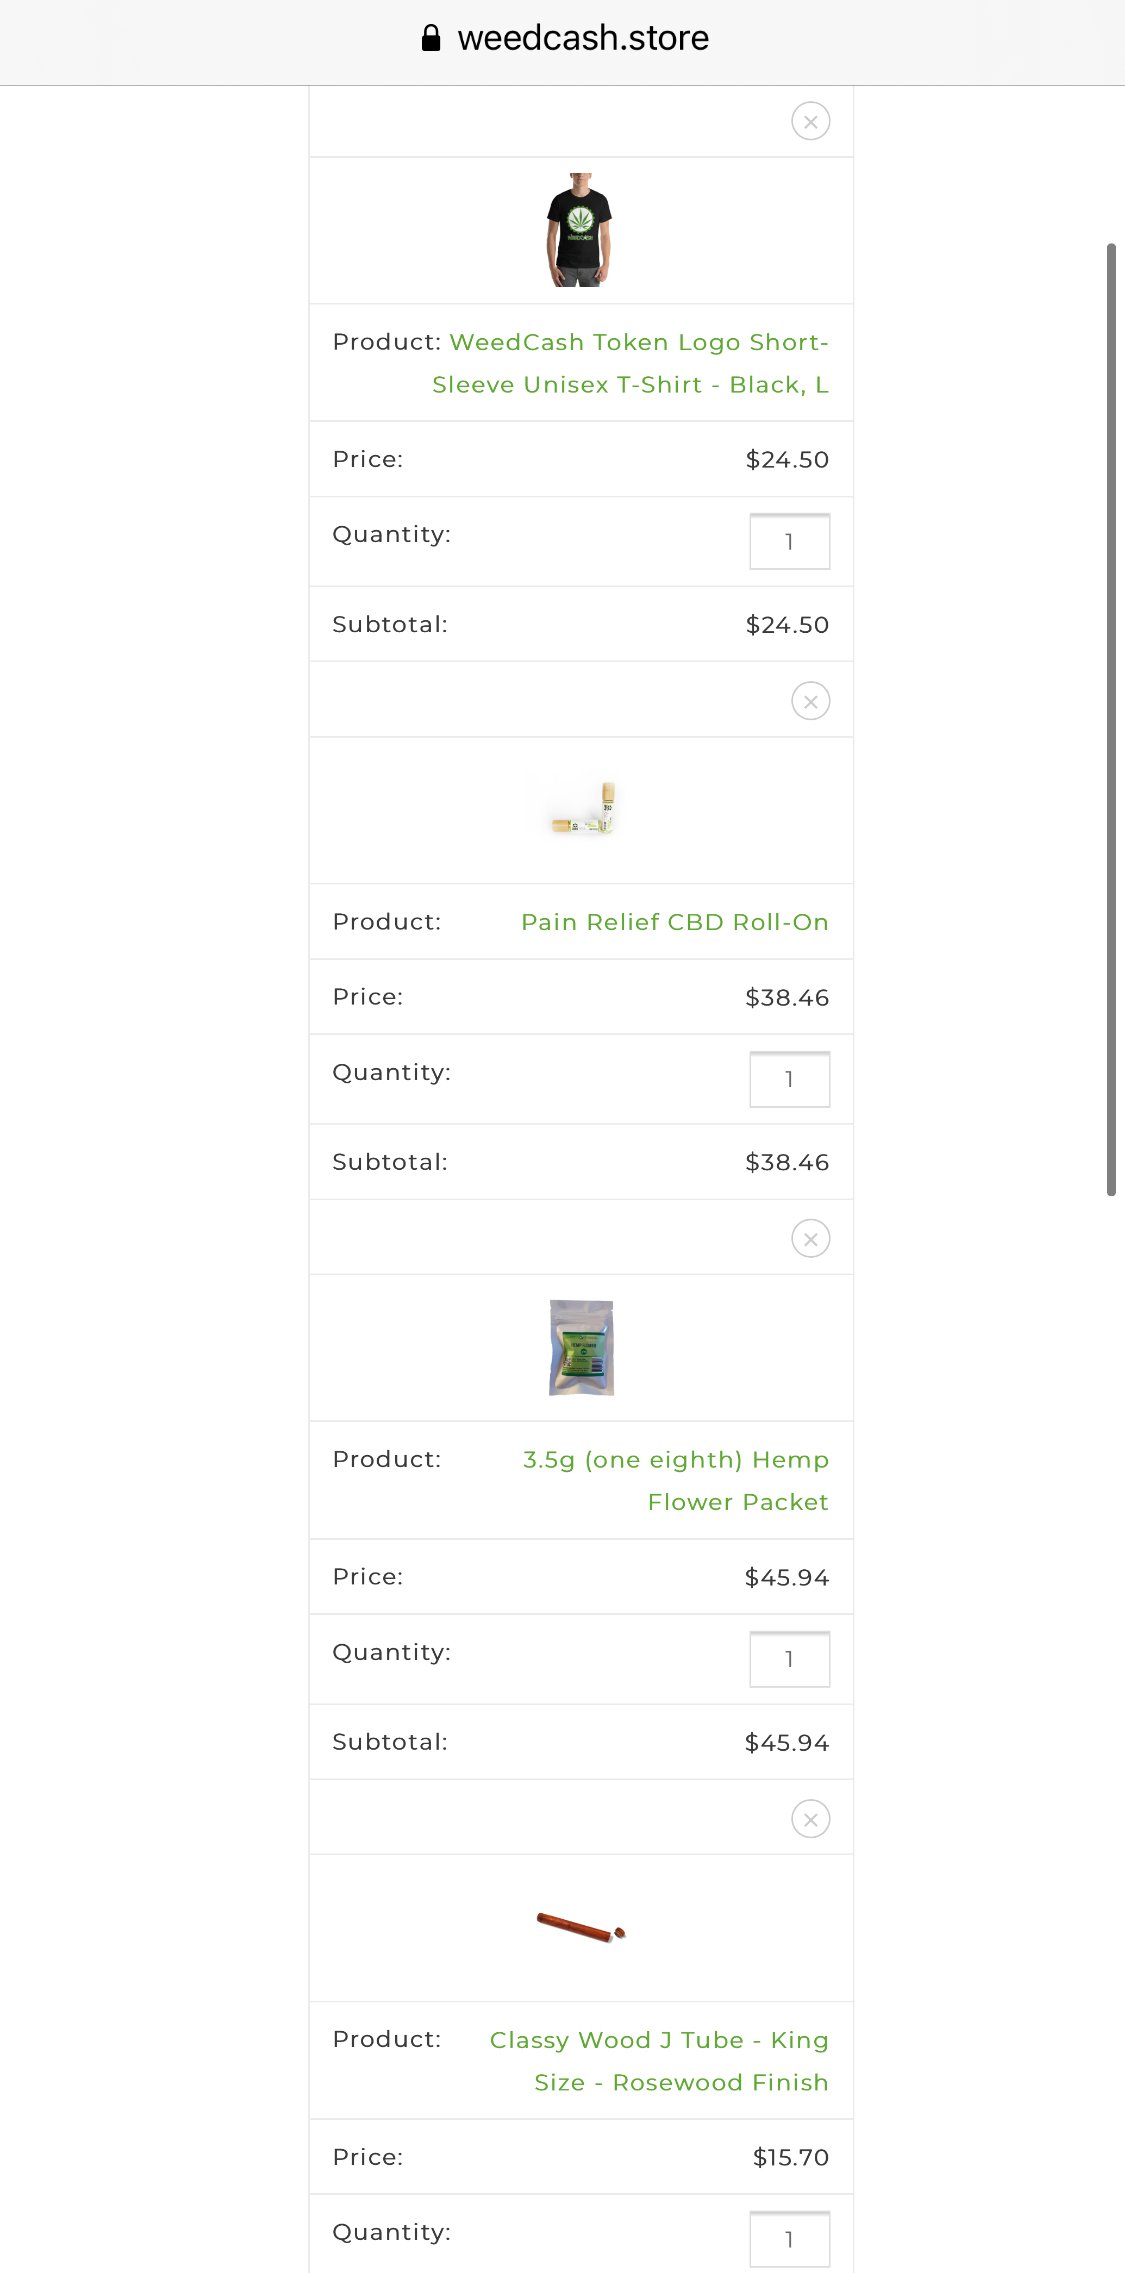
Task: Open WeedCash Token Logo T-Shirt link
Action: (x=630, y=363)
